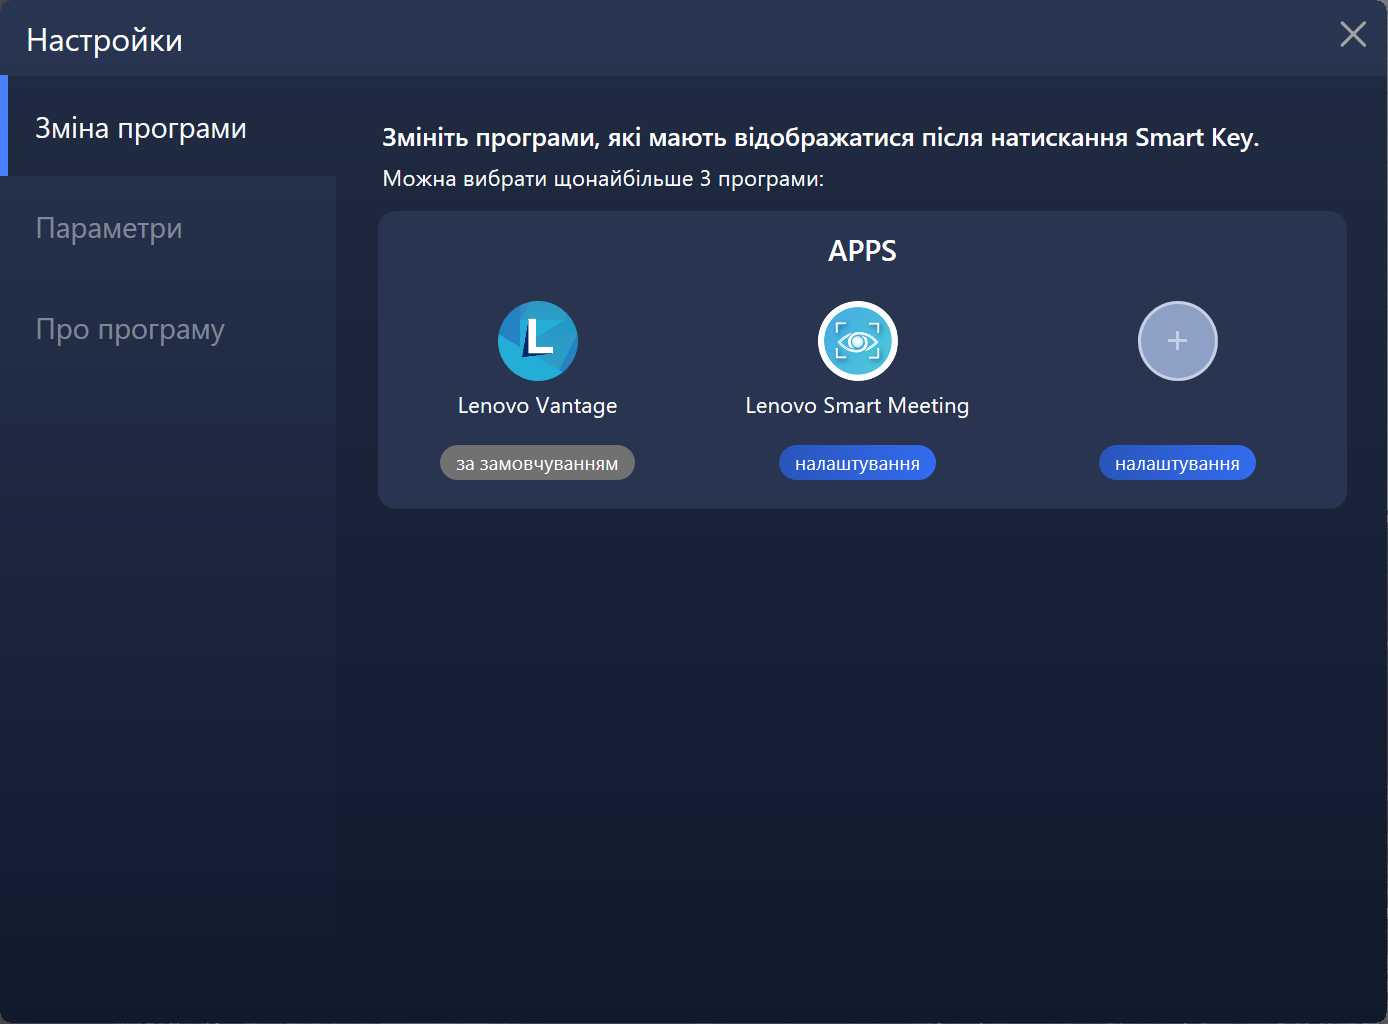Click 'налаштування' under the empty plus slot

[x=1177, y=463]
